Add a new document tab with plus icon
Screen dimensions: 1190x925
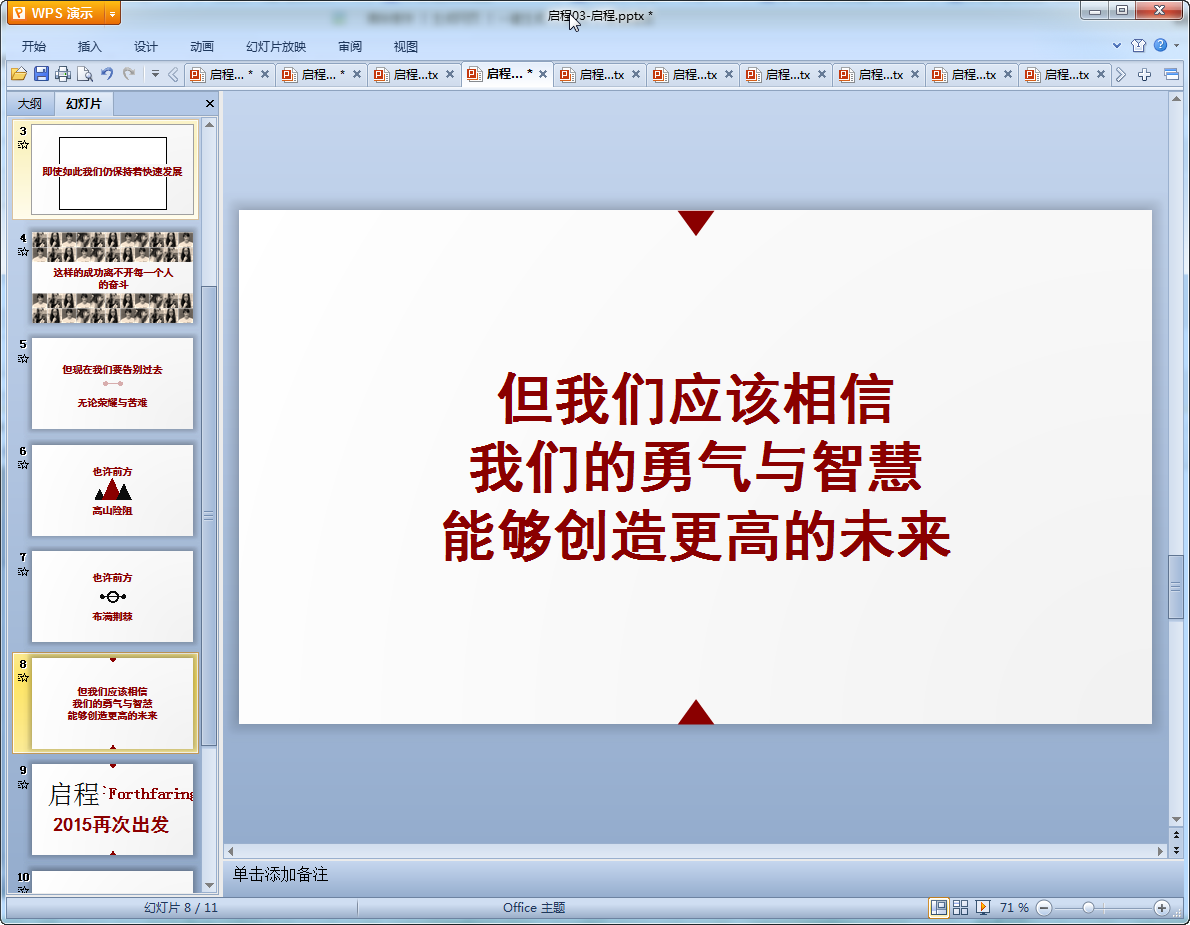(x=1144, y=74)
